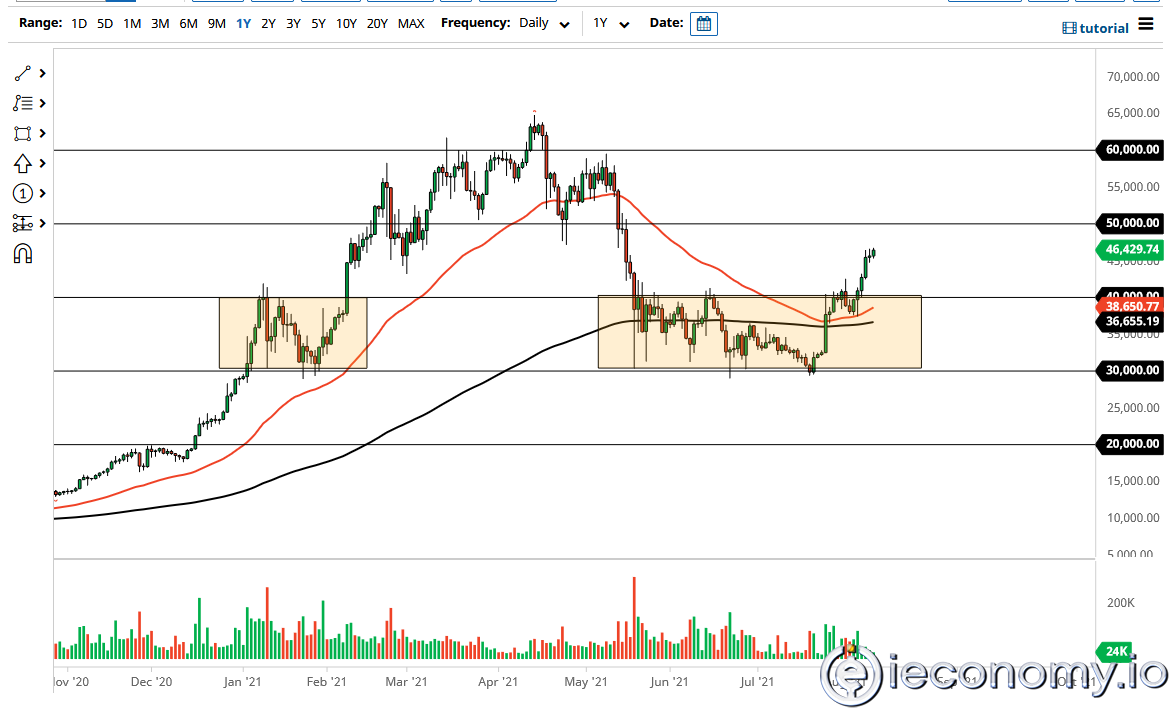The width and height of the screenshot is (1170, 708).
Task: Open the 1Y period dropdown next to Frequency
Action: tap(611, 23)
